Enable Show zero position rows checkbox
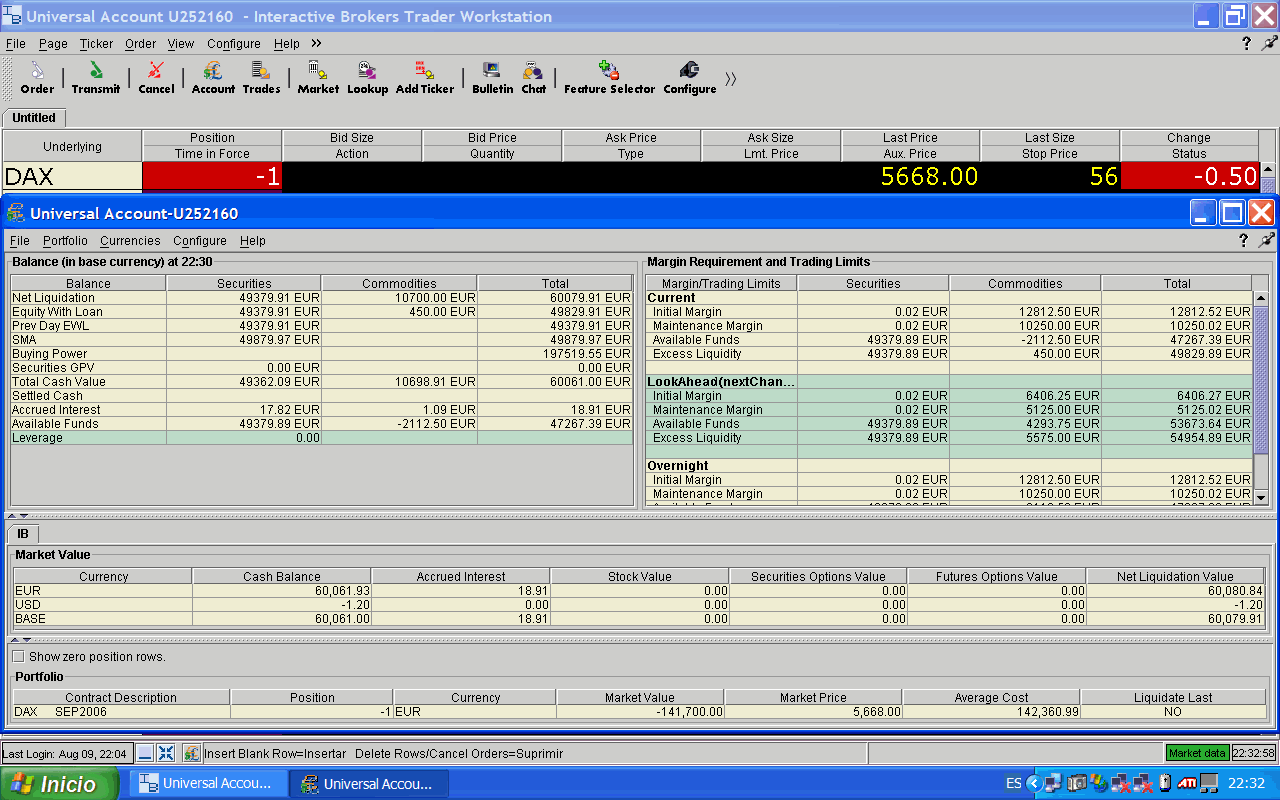 pyautogui.click(x=18, y=657)
